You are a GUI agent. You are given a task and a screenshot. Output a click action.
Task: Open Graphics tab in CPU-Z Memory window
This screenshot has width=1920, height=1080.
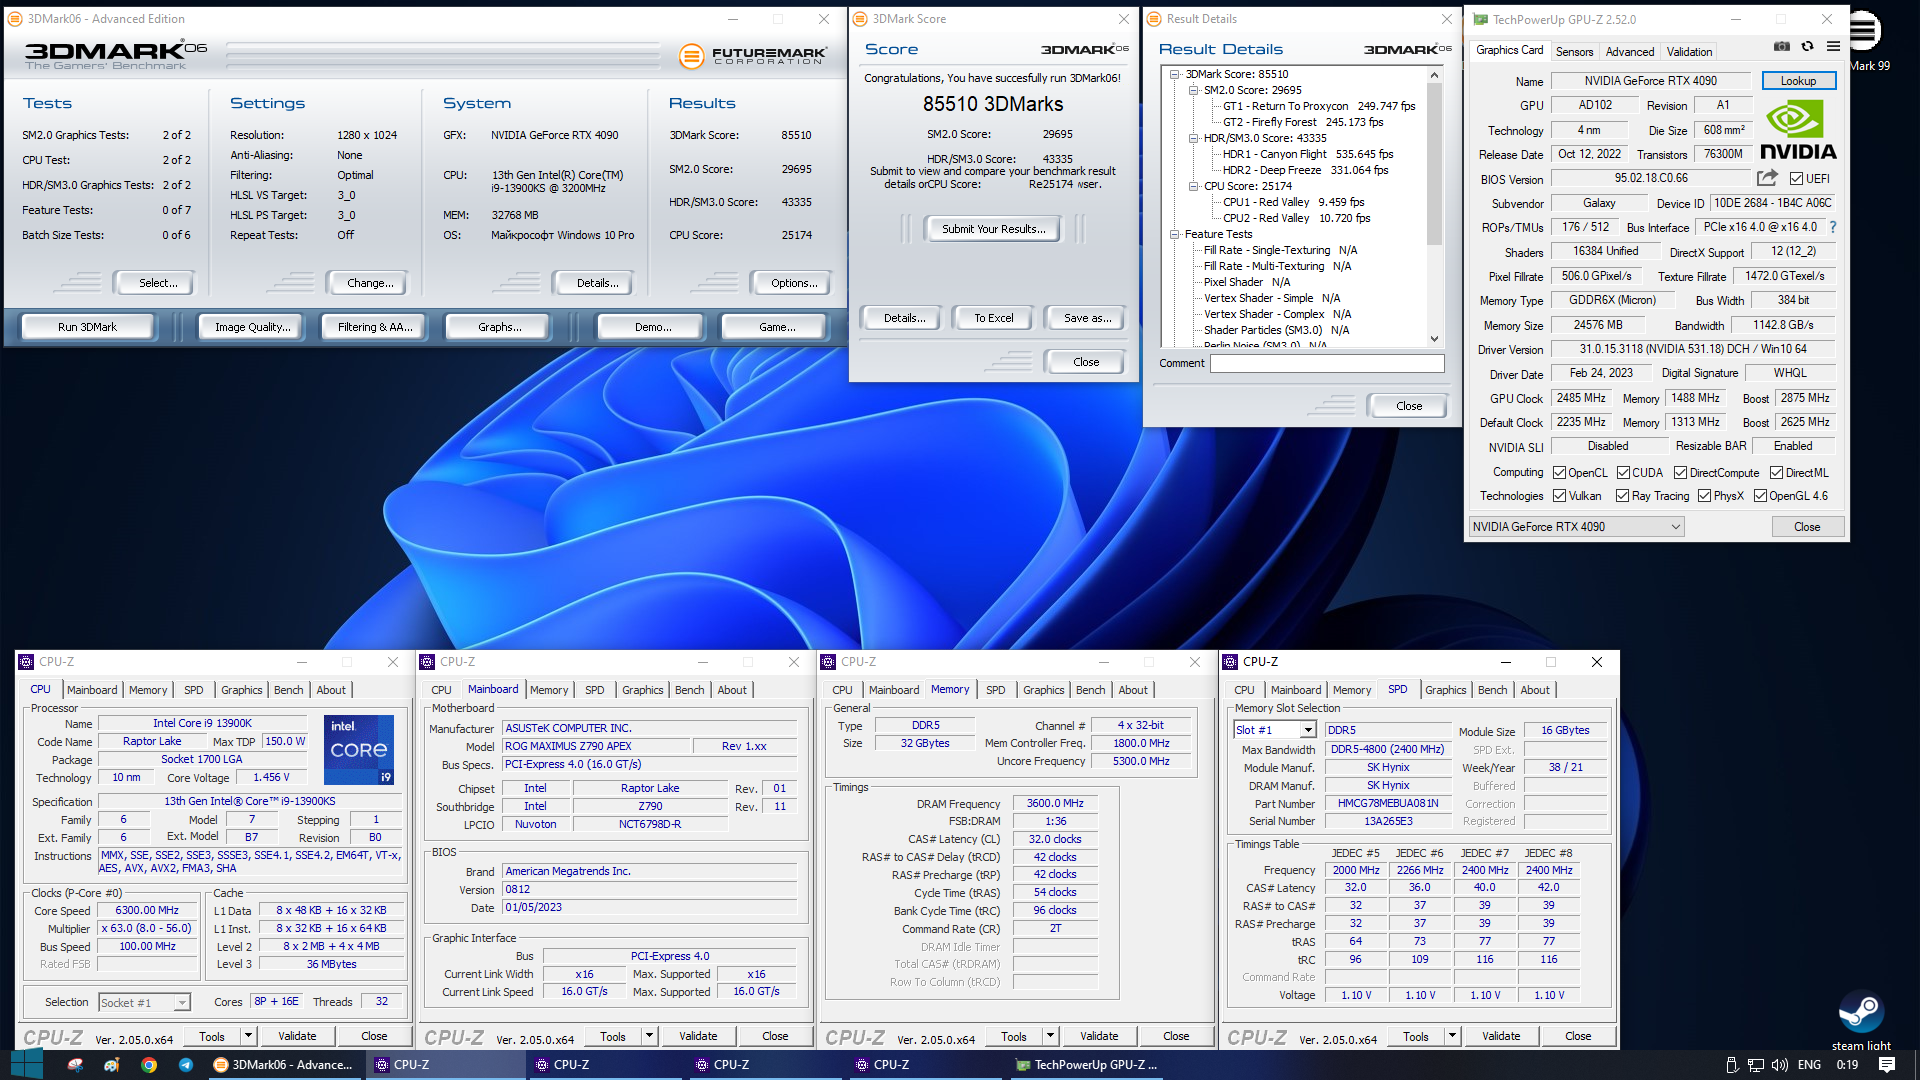[x=1043, y=690]
